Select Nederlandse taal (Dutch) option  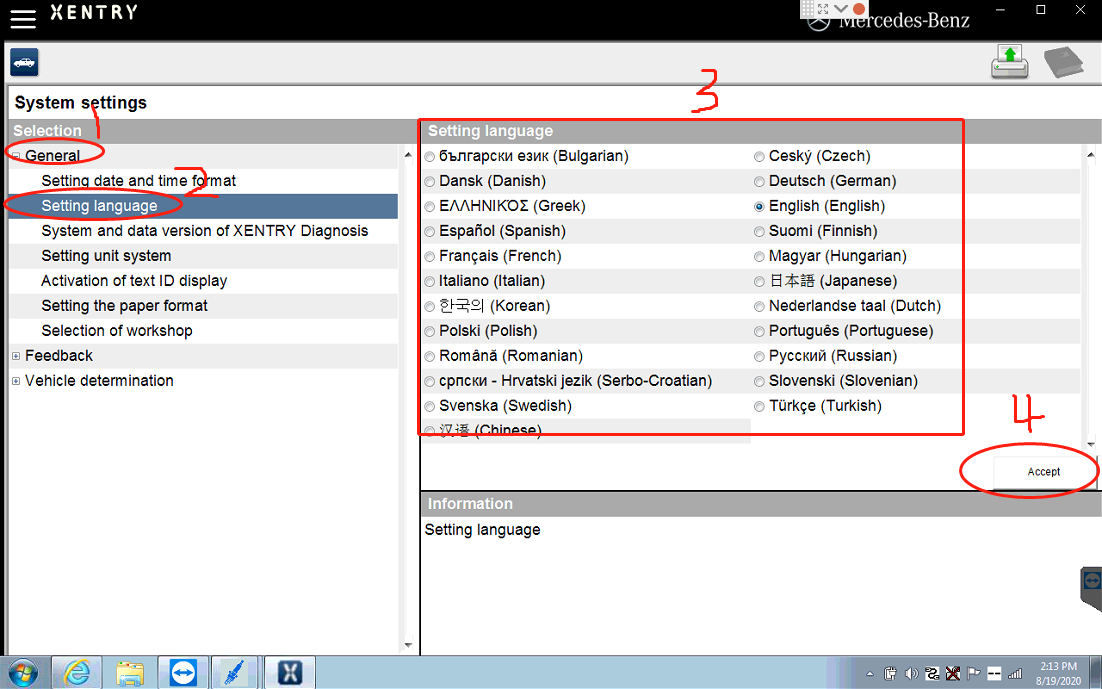click(759, 307)
